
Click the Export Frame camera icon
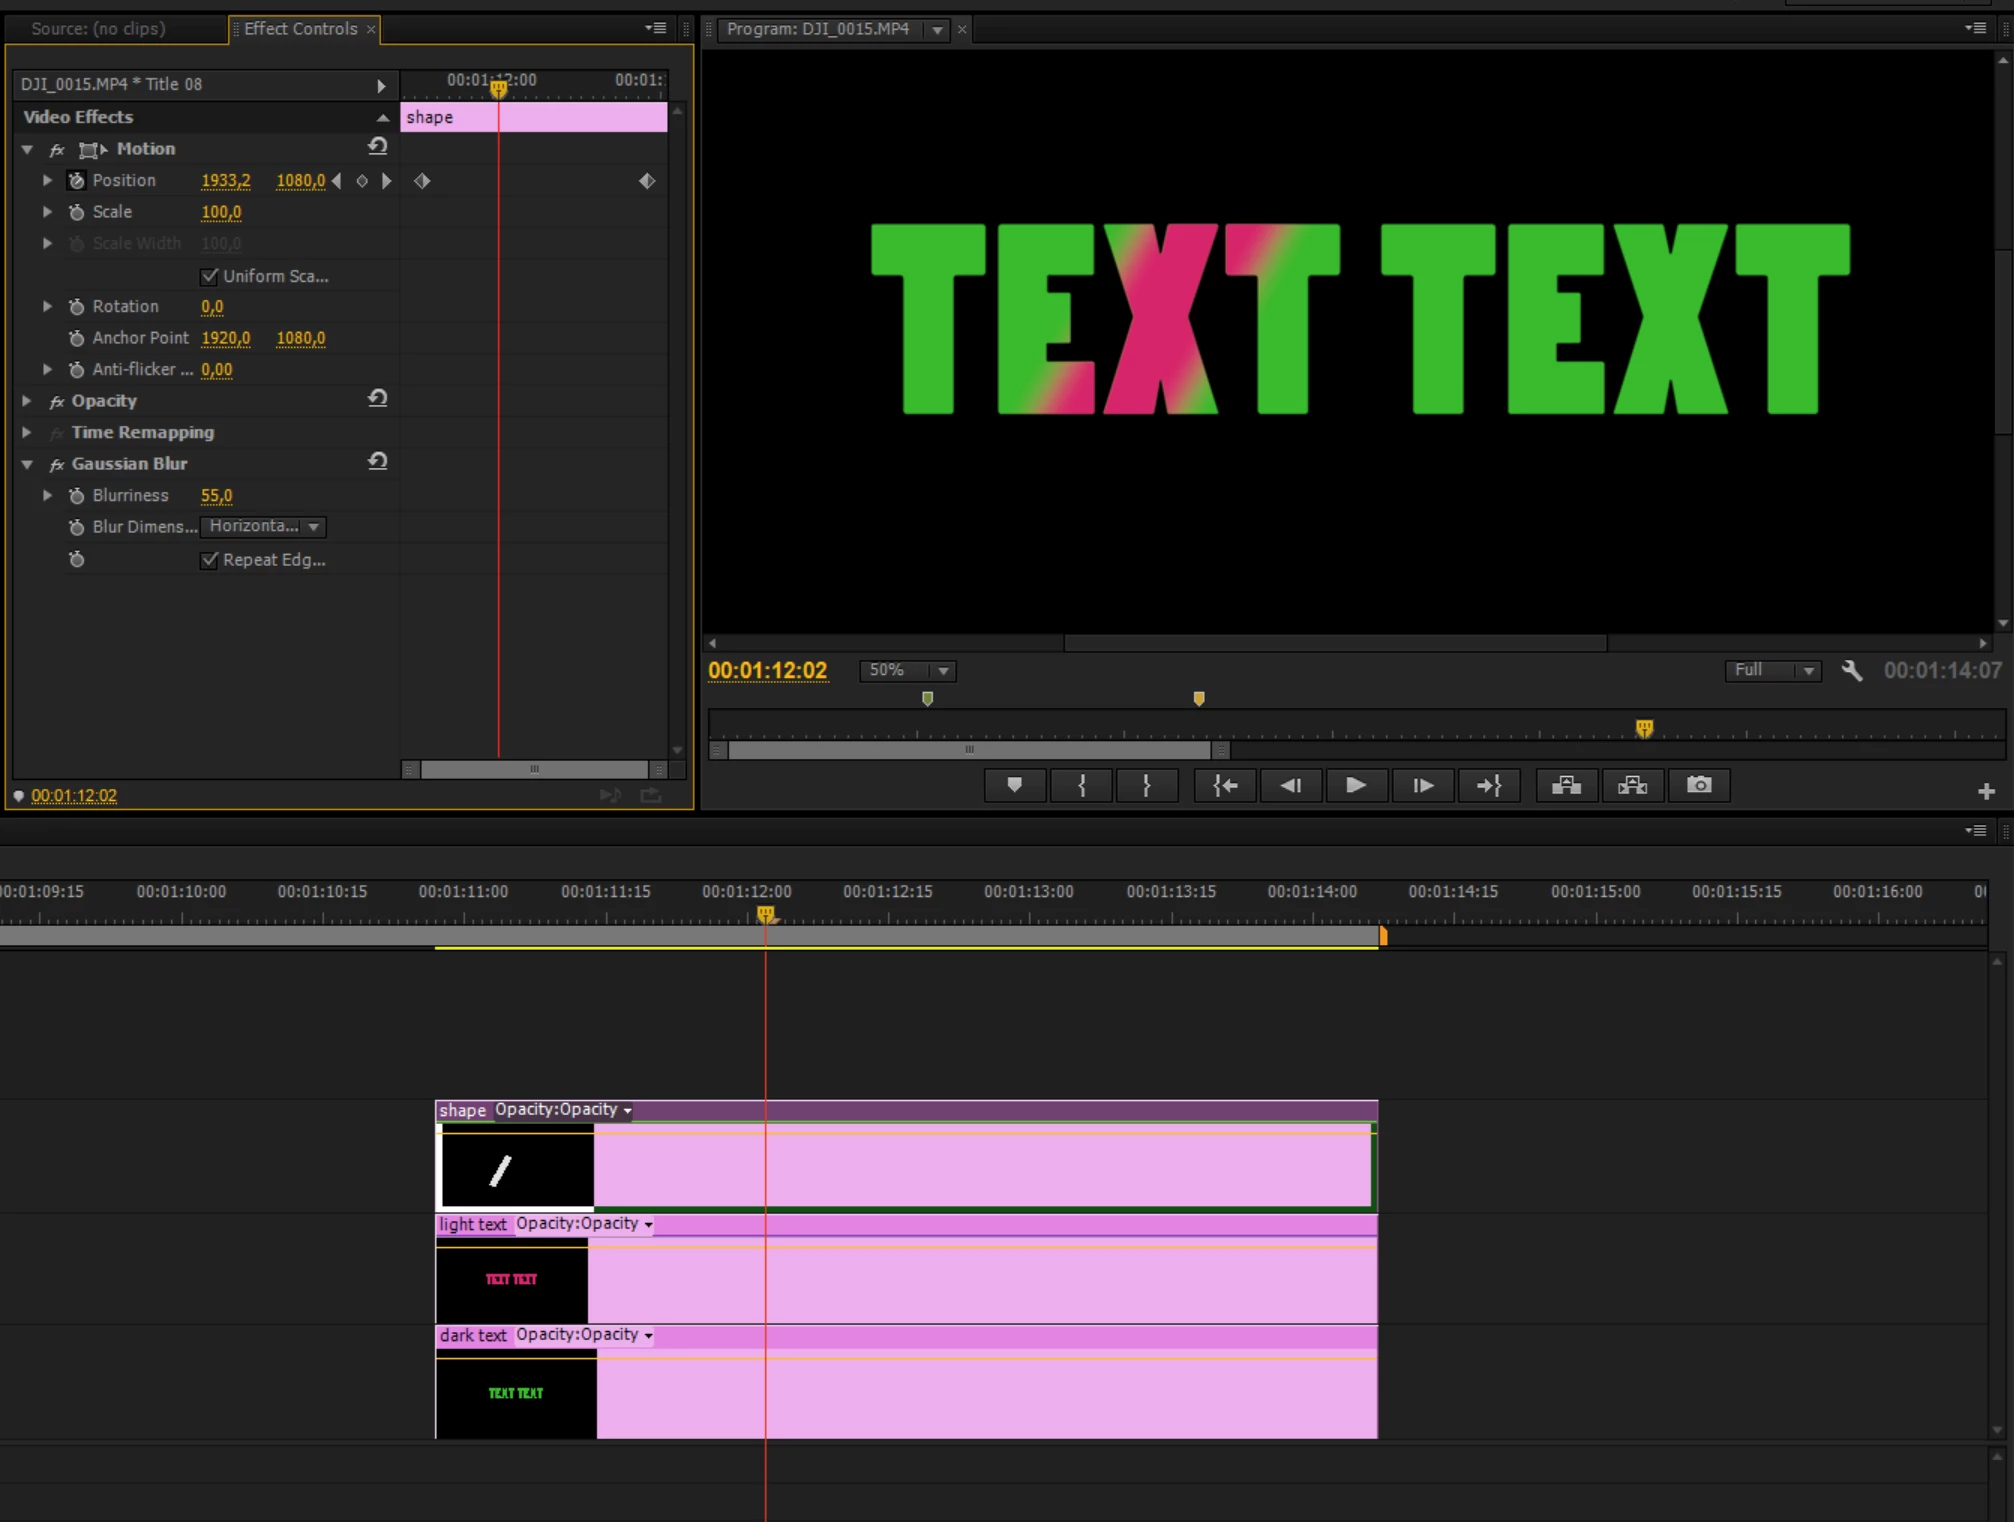1698,785
